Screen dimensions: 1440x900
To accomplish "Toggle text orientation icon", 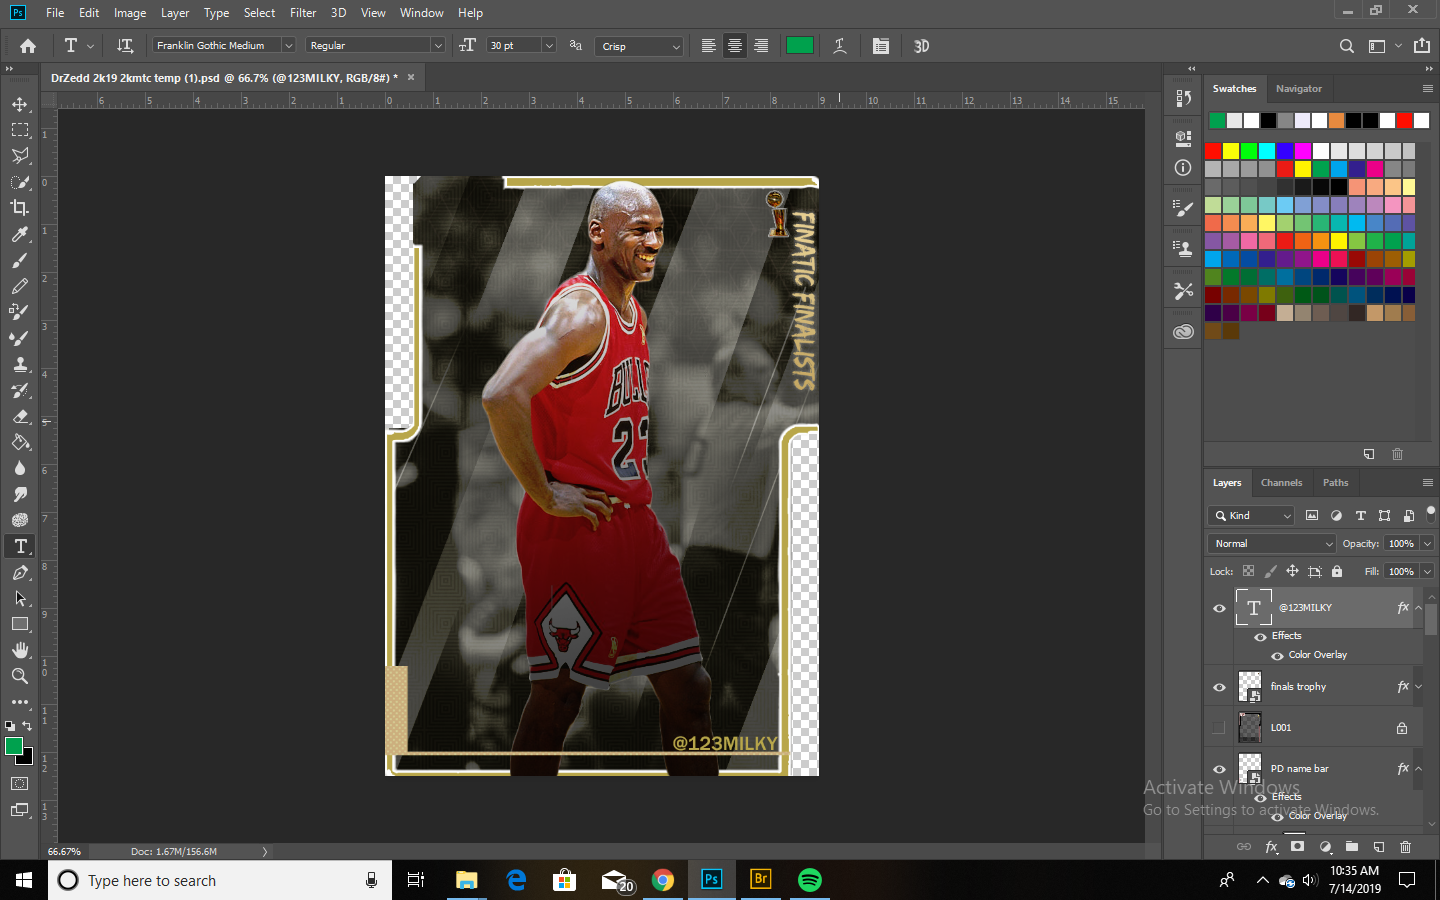I will click(125, 46).
